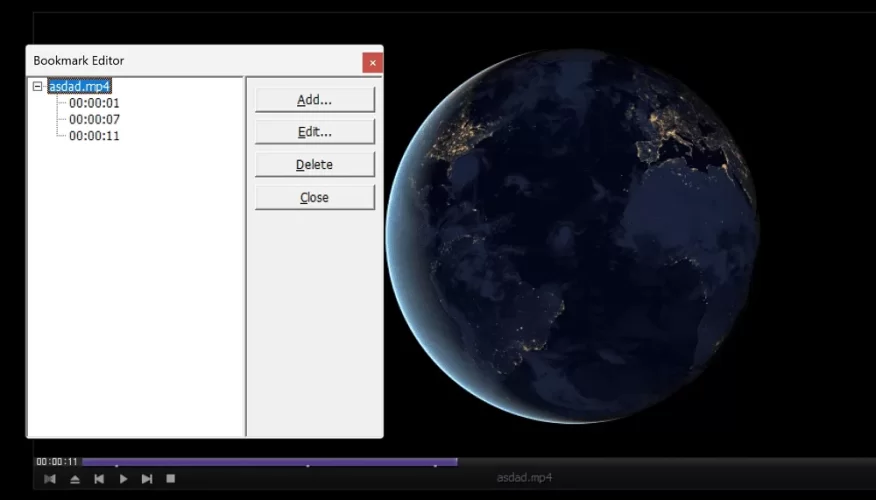Click the Close button in the dialog
Viewport: 876px width, 500px height.
314,197
